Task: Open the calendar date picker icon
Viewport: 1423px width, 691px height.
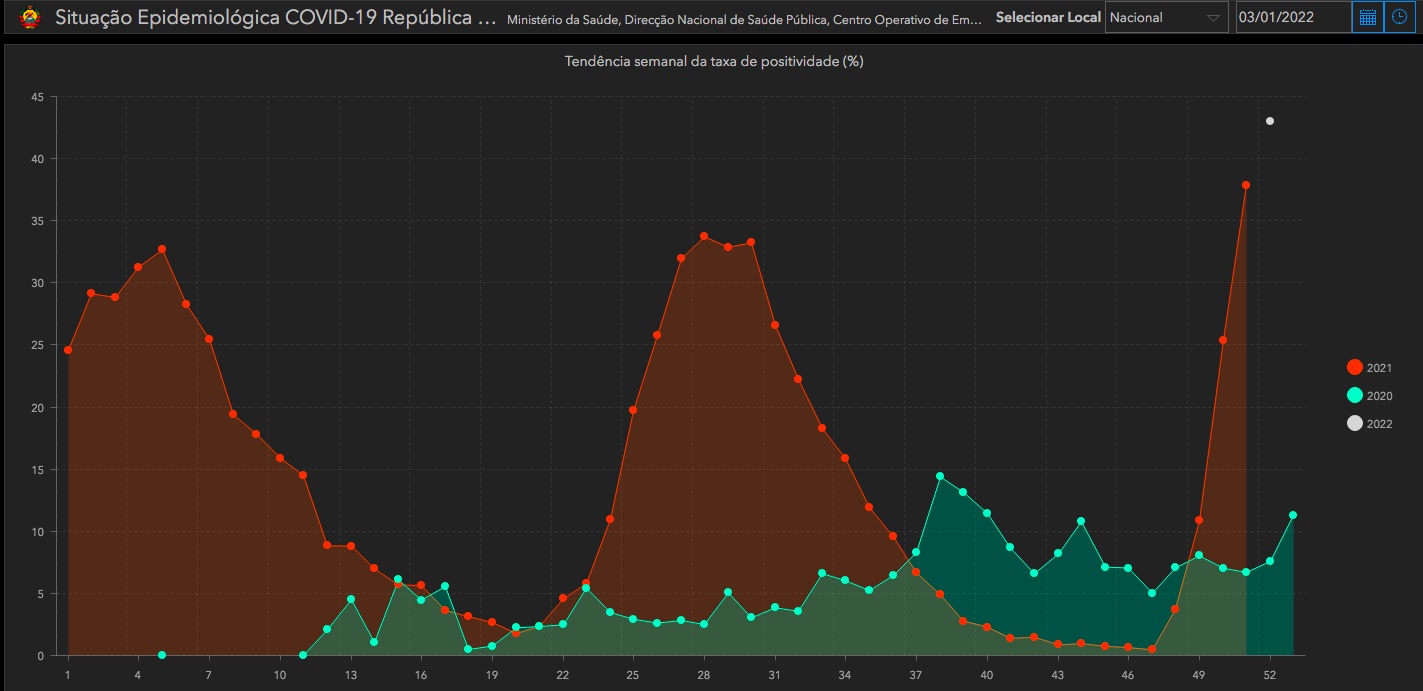Action: click(1367, 17)
